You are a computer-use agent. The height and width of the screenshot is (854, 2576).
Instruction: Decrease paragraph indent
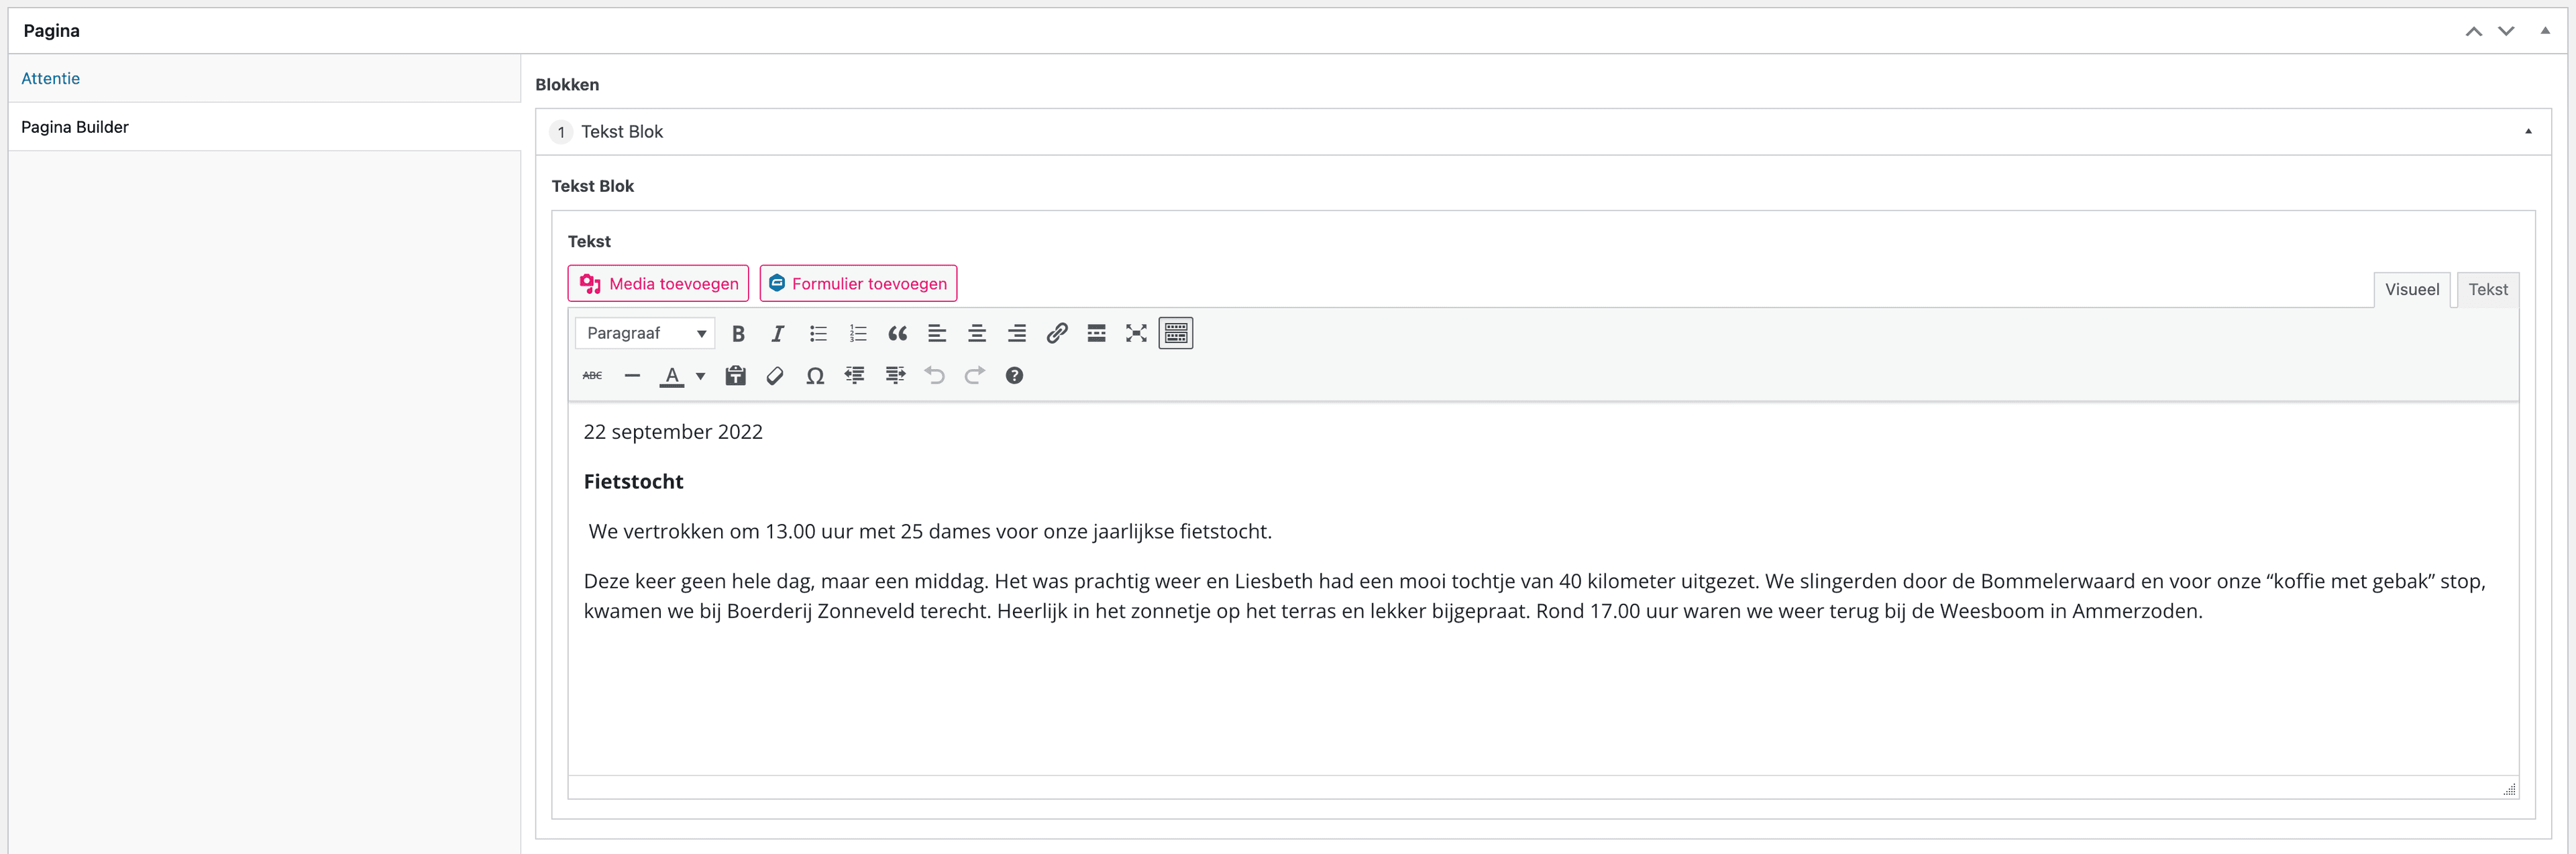click(x=855, y=376)
